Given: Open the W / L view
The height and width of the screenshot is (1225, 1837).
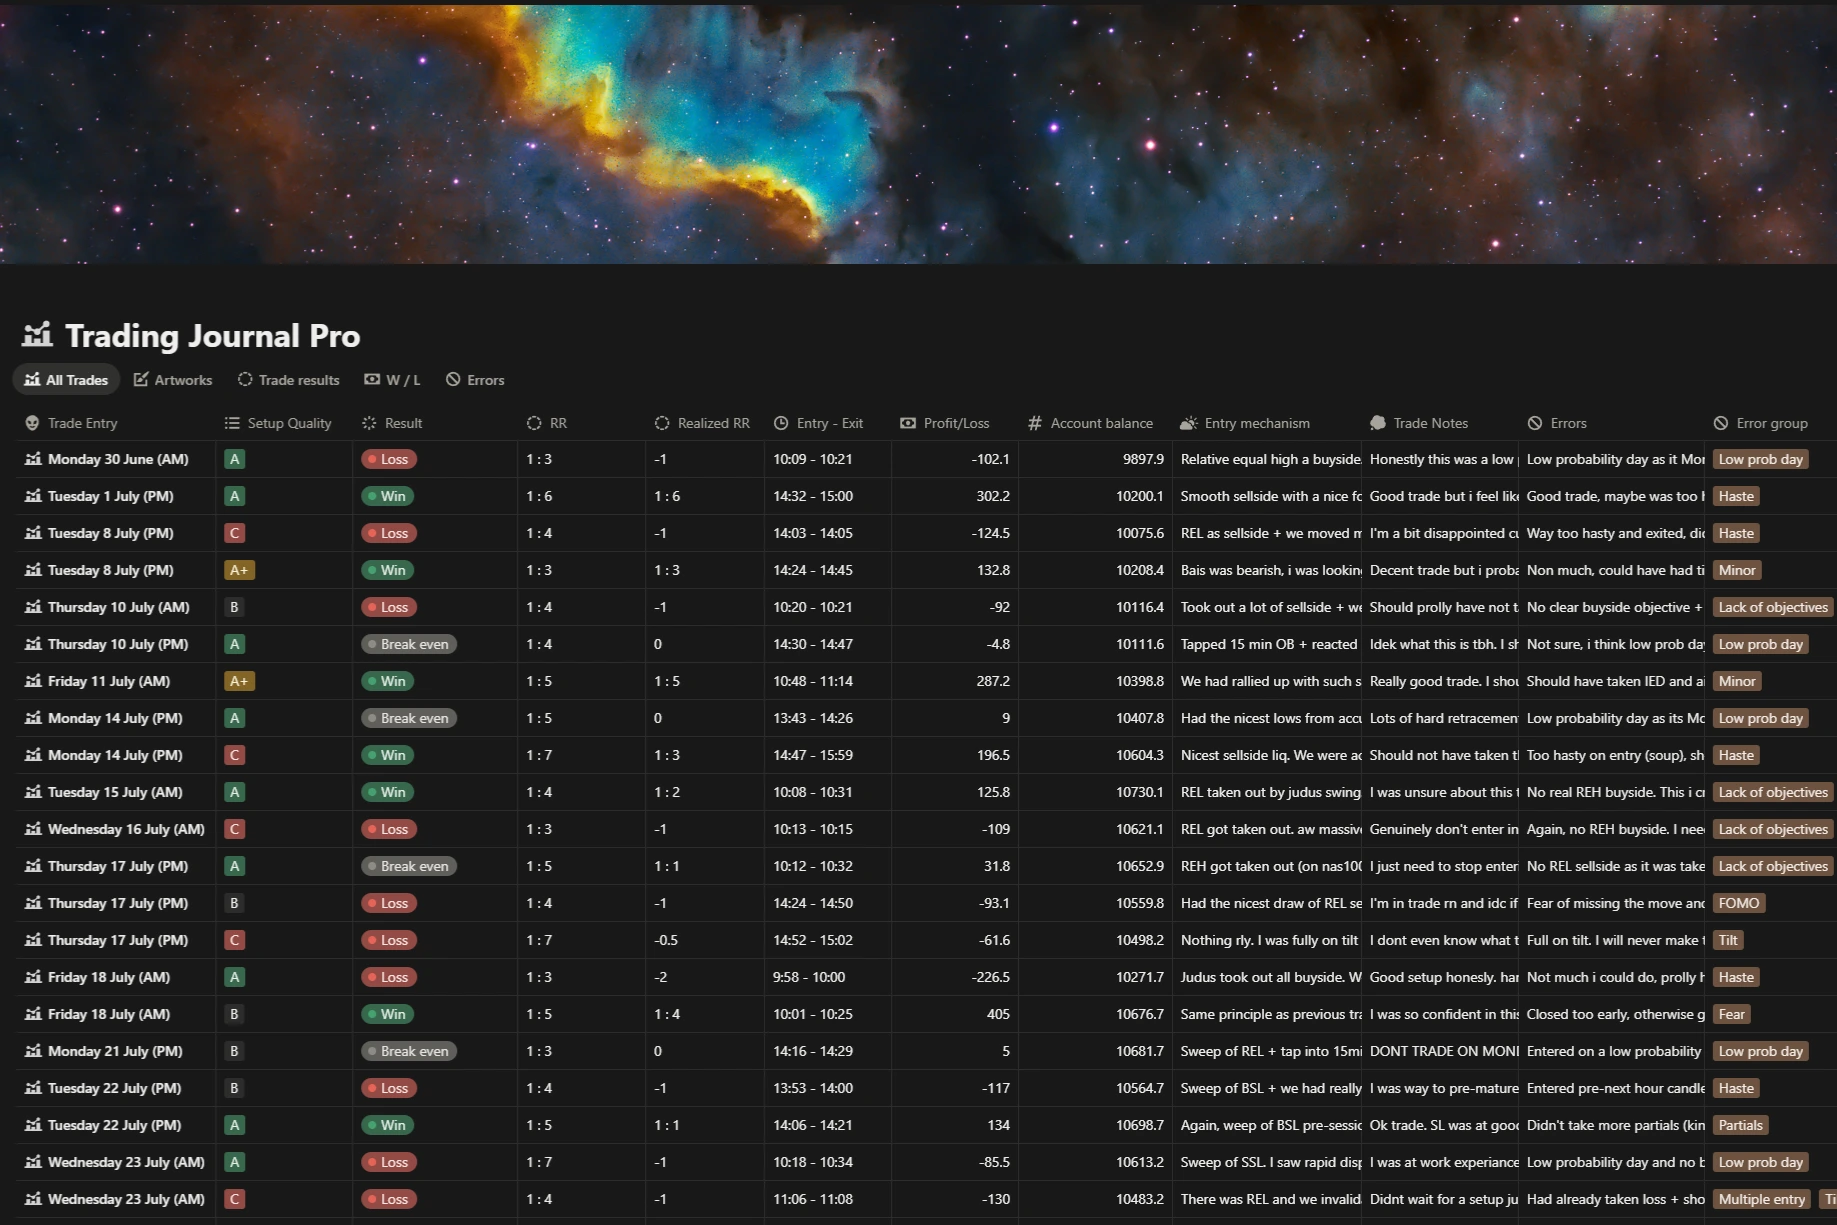Looking at the screenshot, I should coord(392,379).
